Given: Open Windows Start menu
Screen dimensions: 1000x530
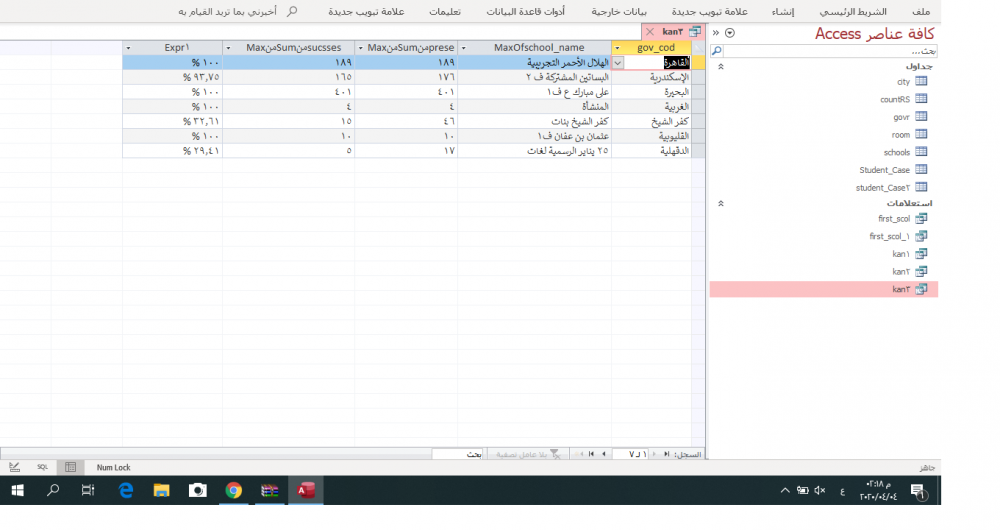Looking at the screenshot, I should coord(17,490).
